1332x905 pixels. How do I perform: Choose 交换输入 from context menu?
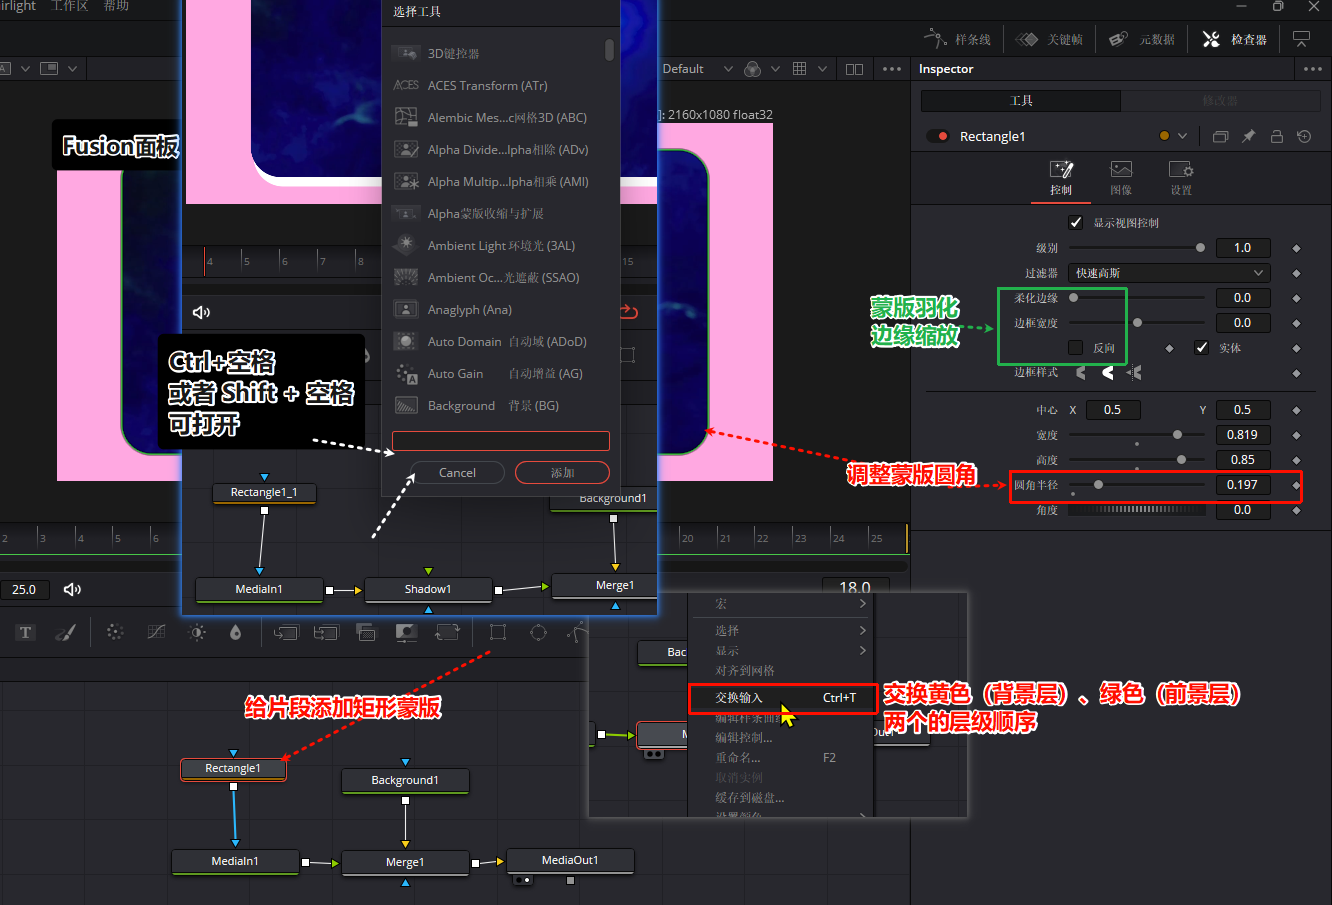[782, 698]
